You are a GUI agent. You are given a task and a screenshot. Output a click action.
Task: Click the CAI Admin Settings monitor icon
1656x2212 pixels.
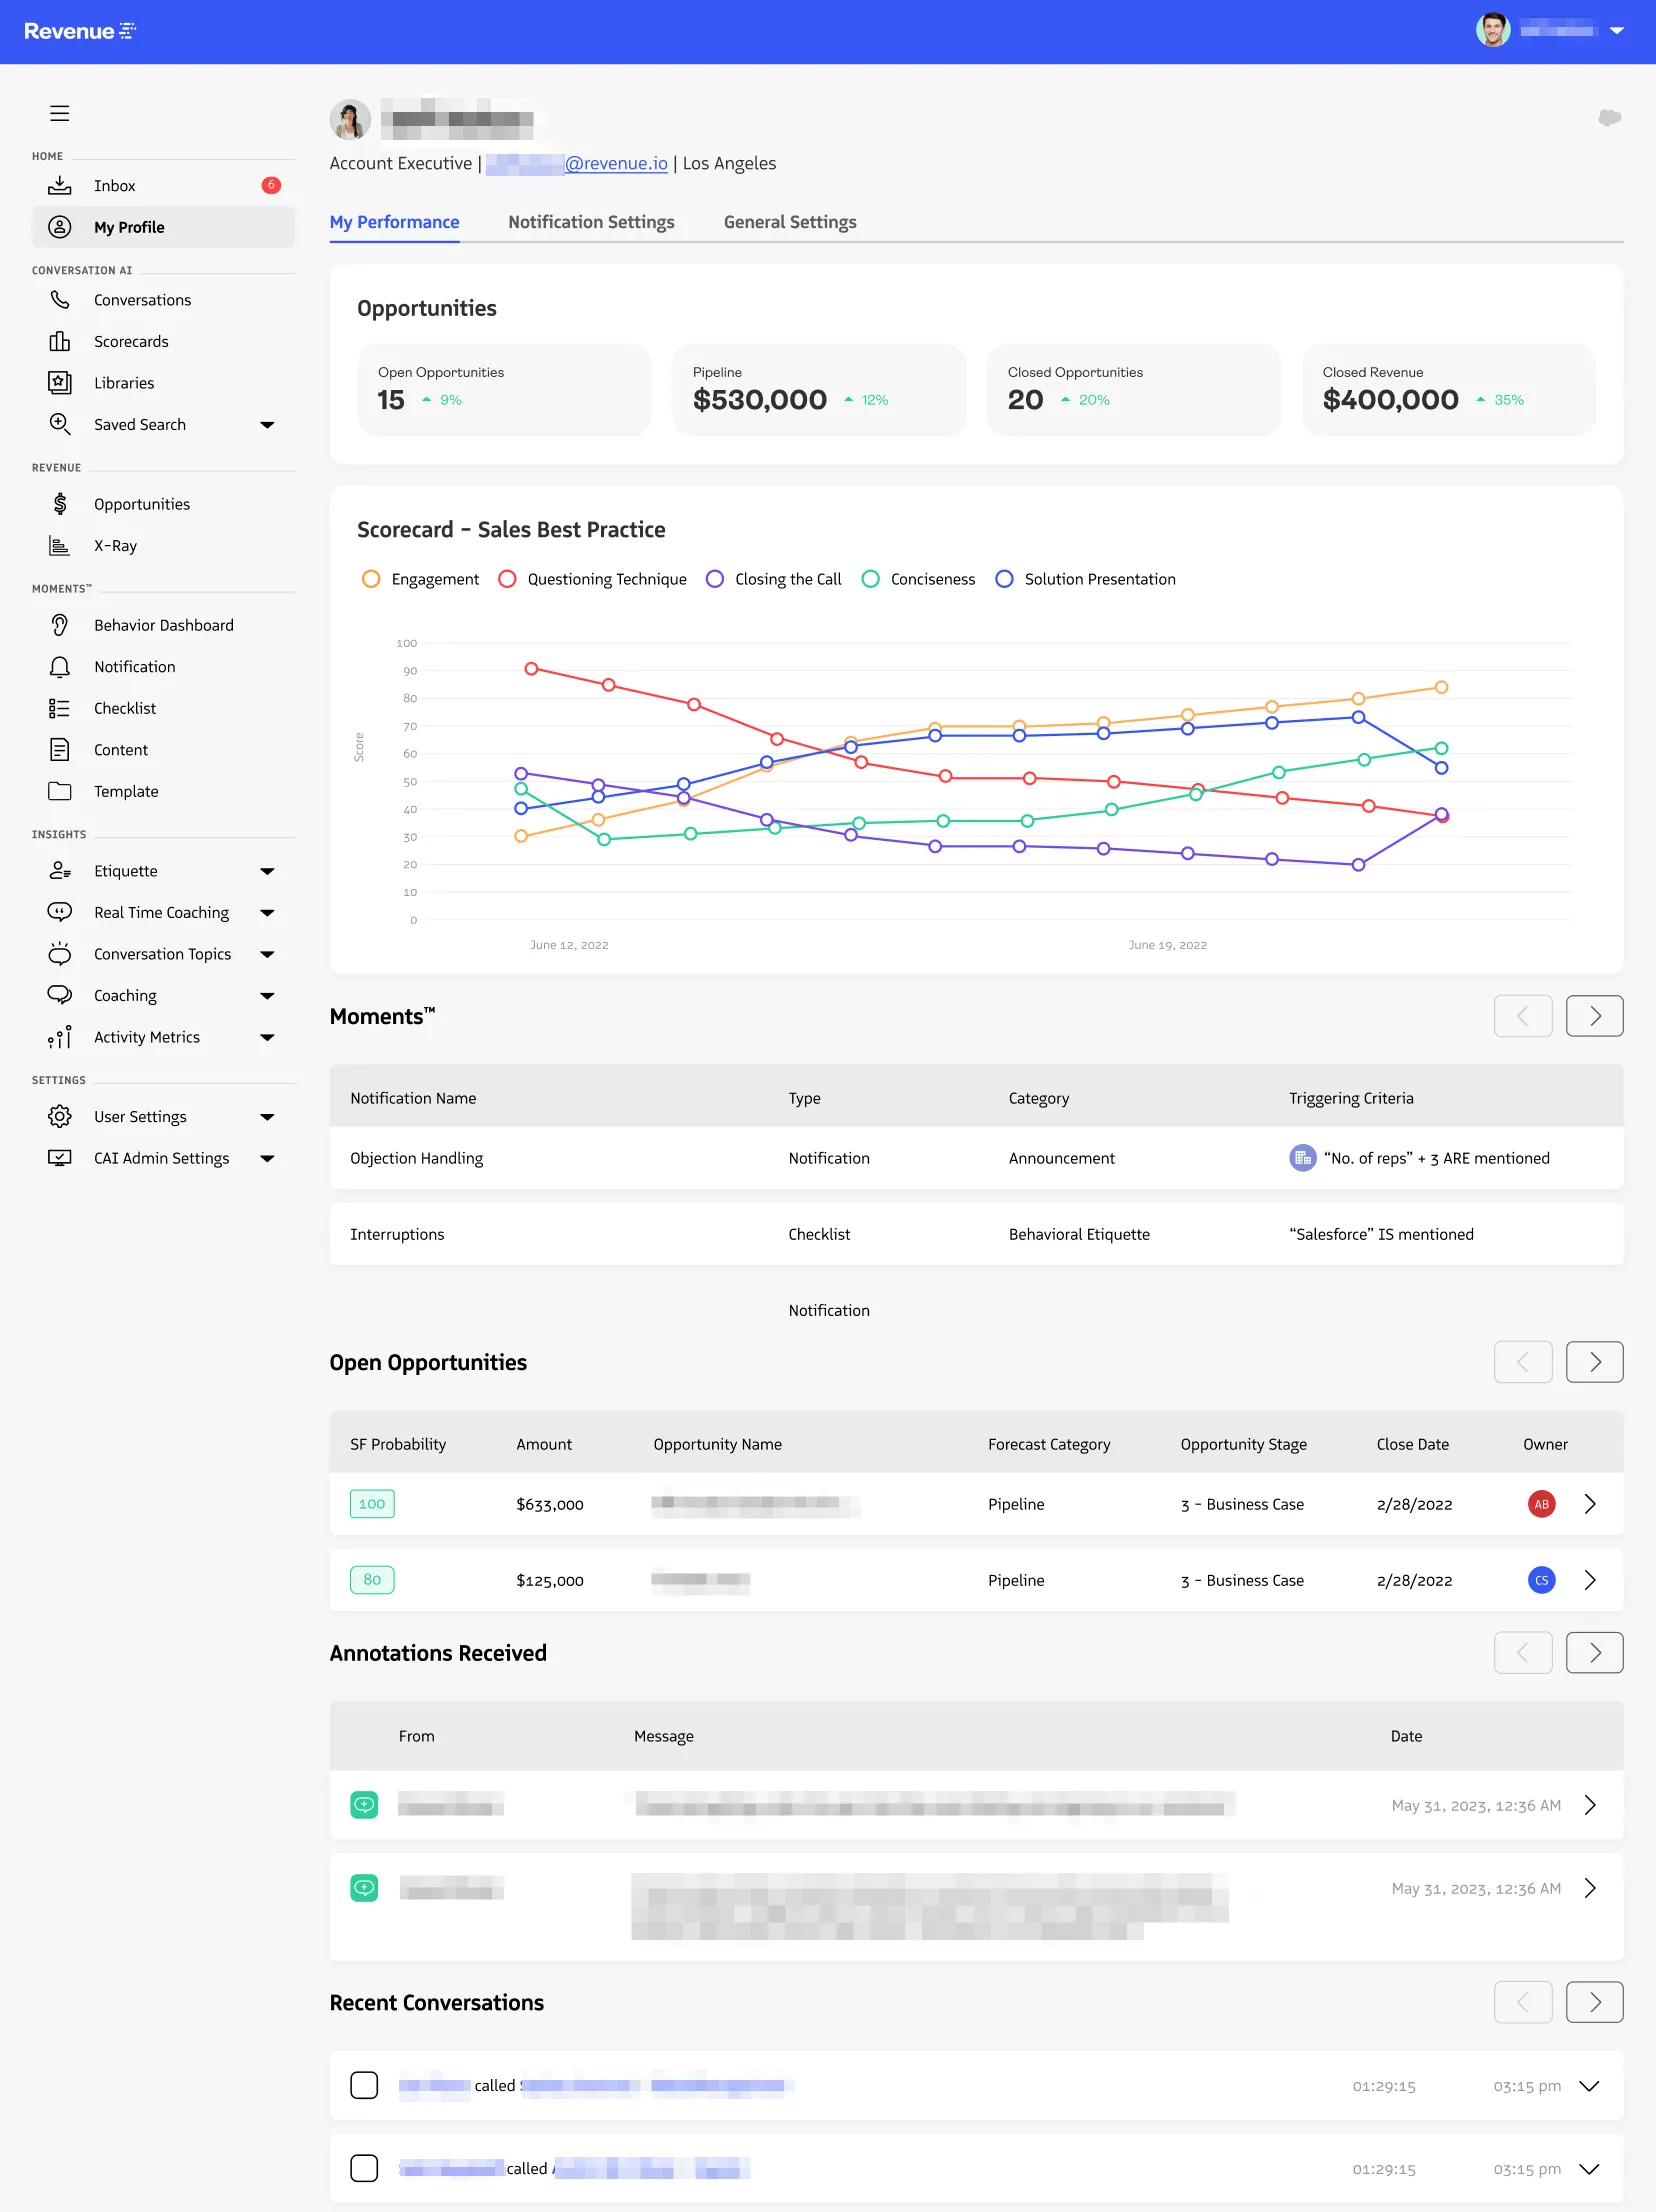click(x=60, y=1158)
